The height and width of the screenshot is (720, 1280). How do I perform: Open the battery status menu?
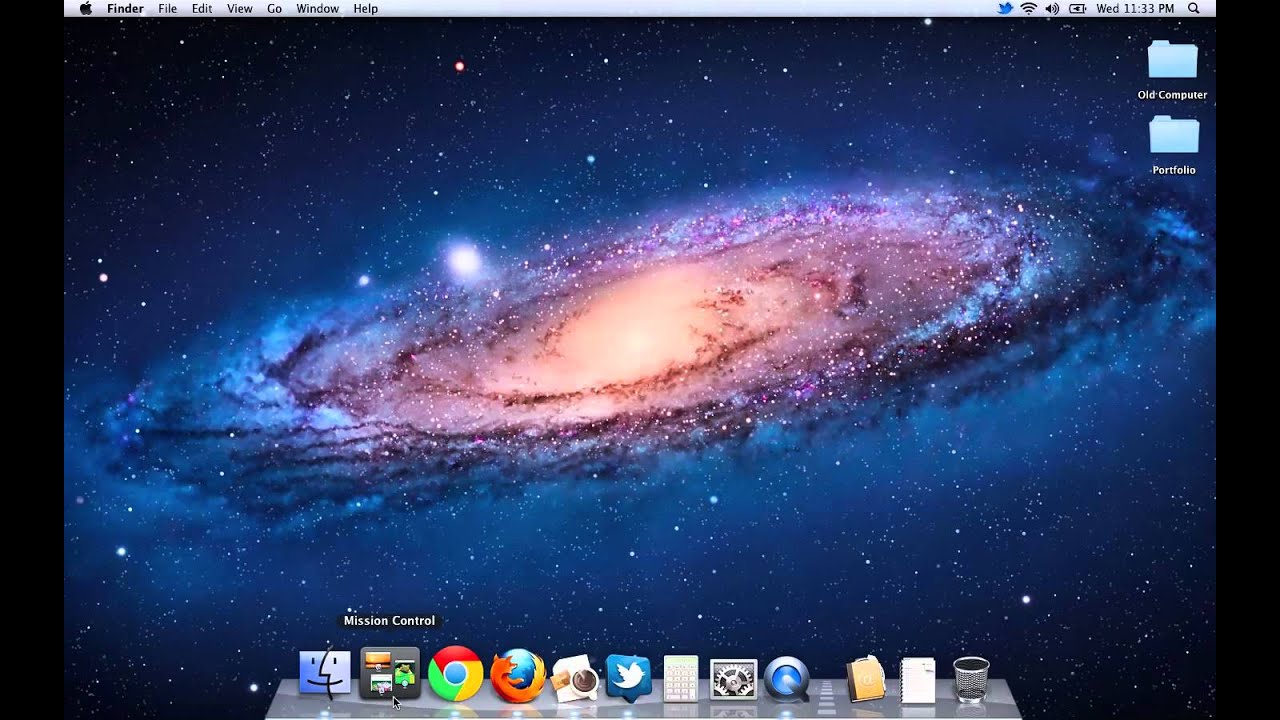pos(1077,8)
